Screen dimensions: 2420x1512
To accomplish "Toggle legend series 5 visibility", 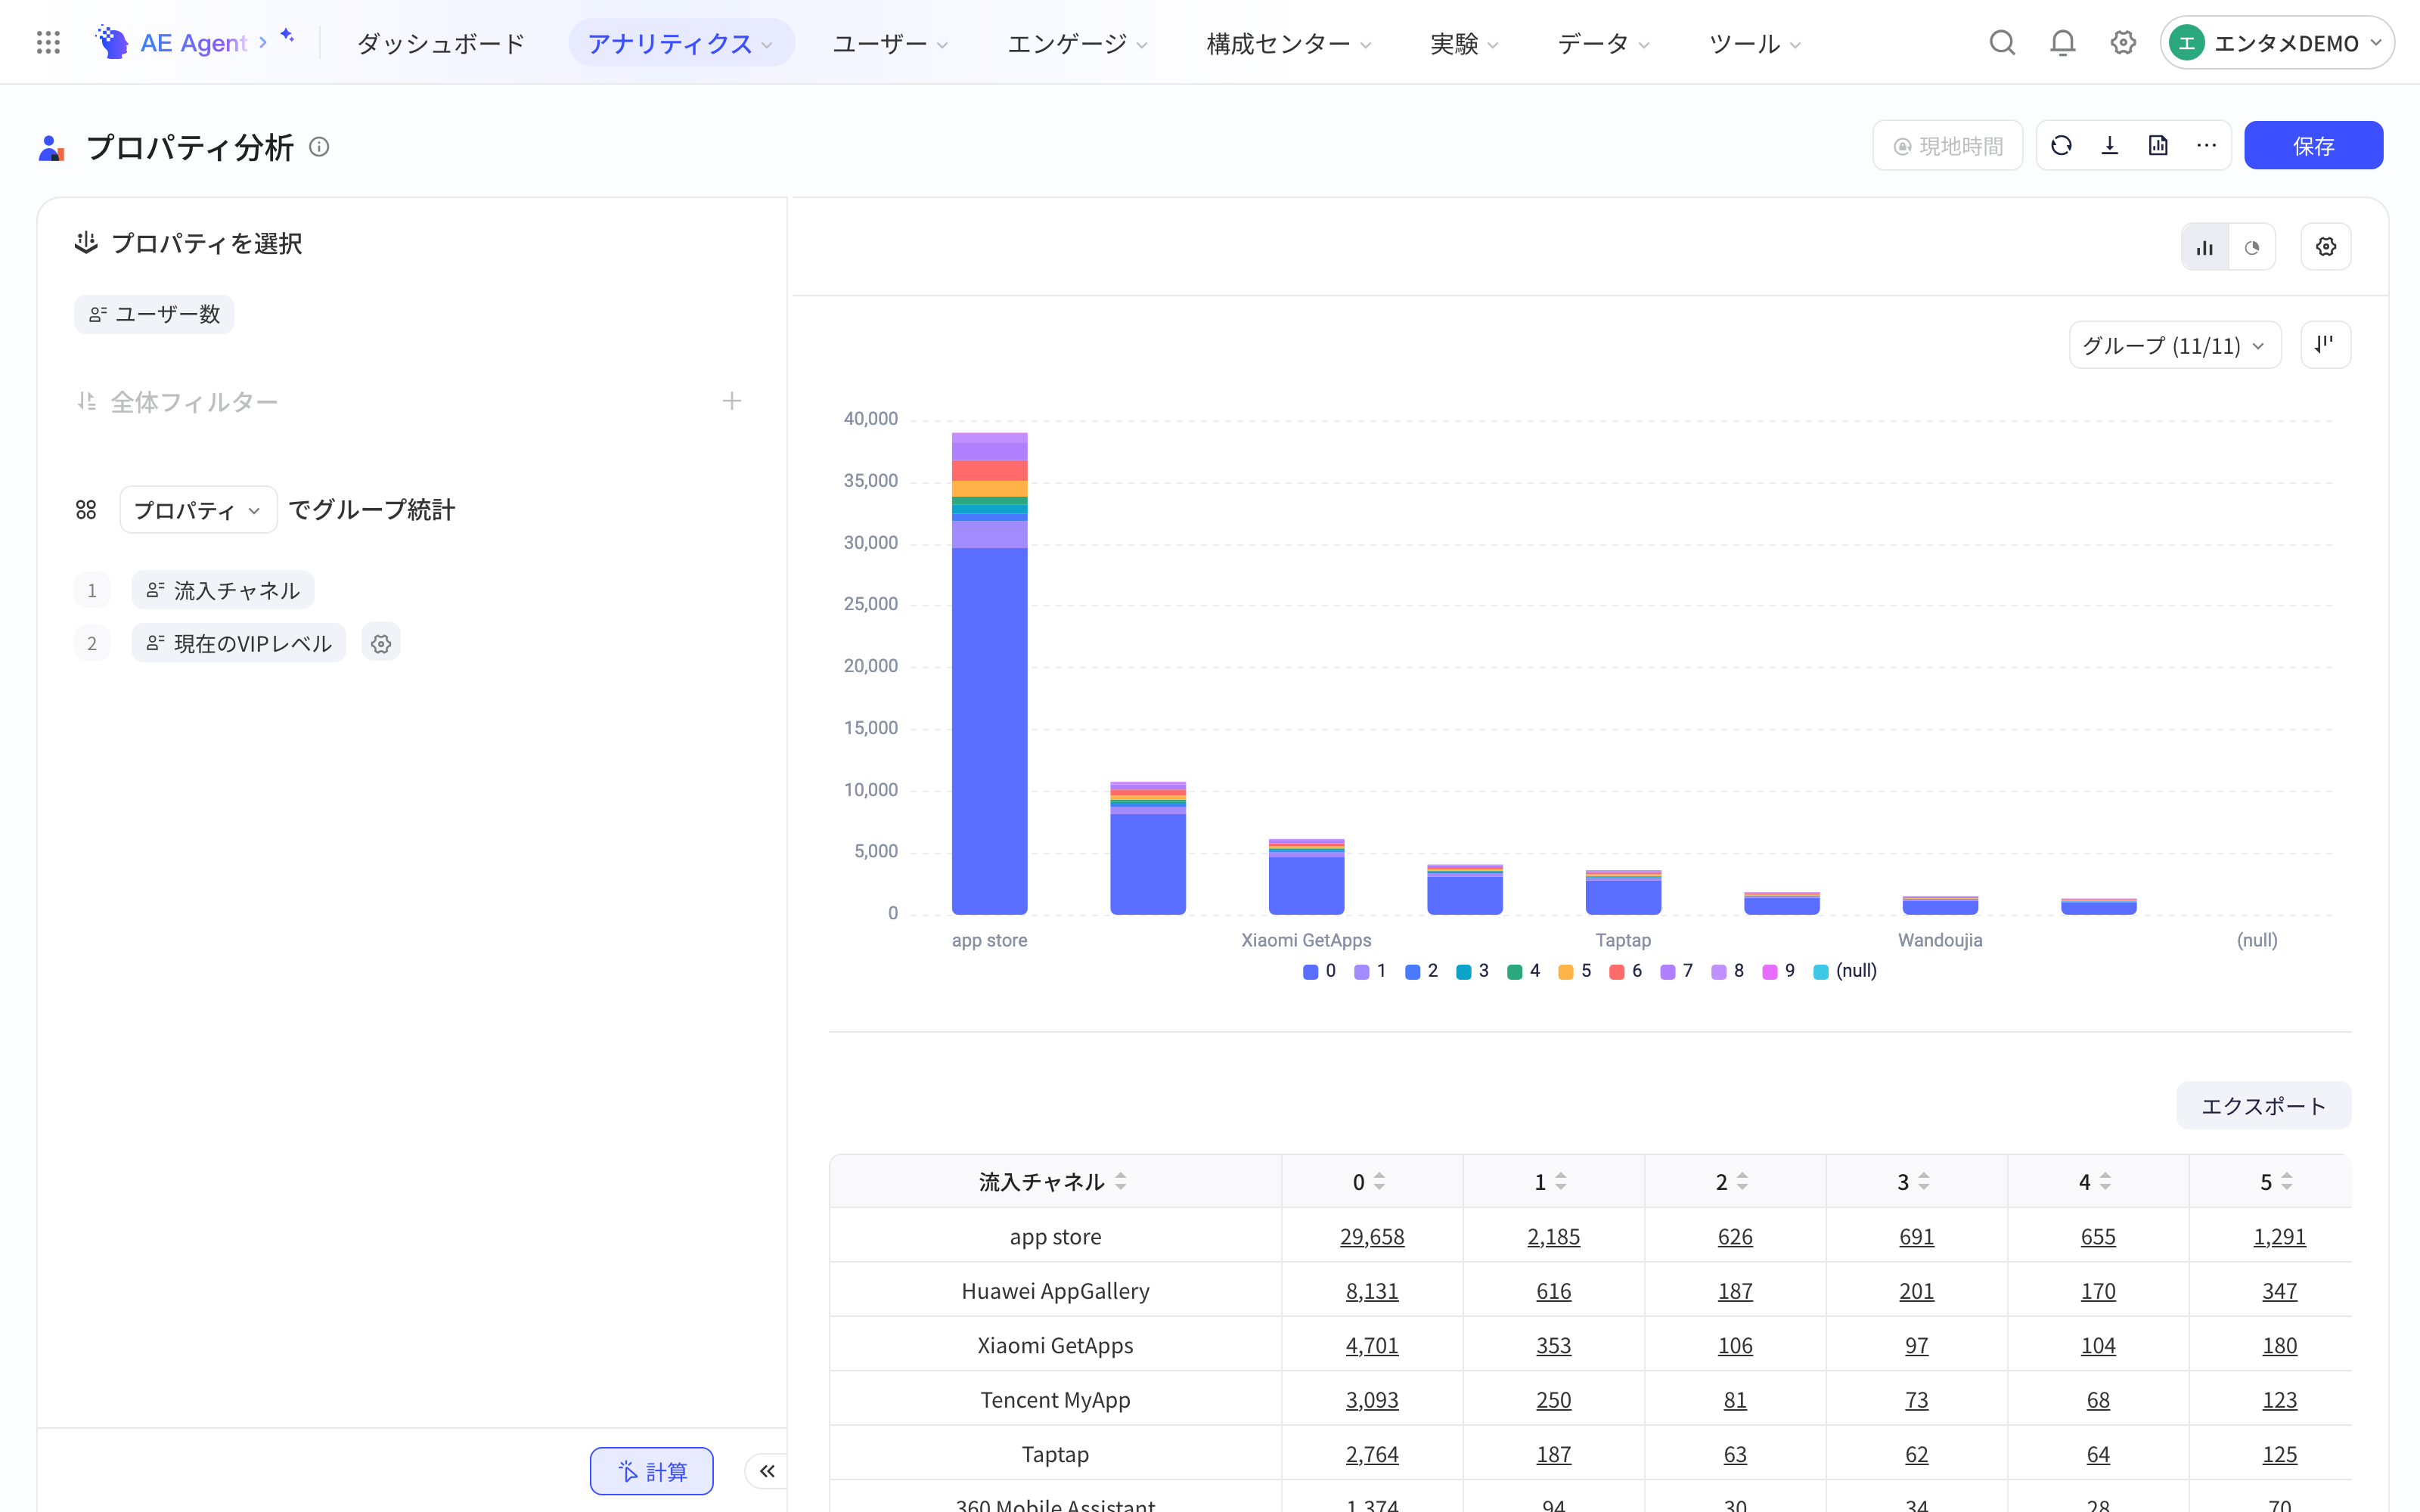I will tap(1575, 971).
